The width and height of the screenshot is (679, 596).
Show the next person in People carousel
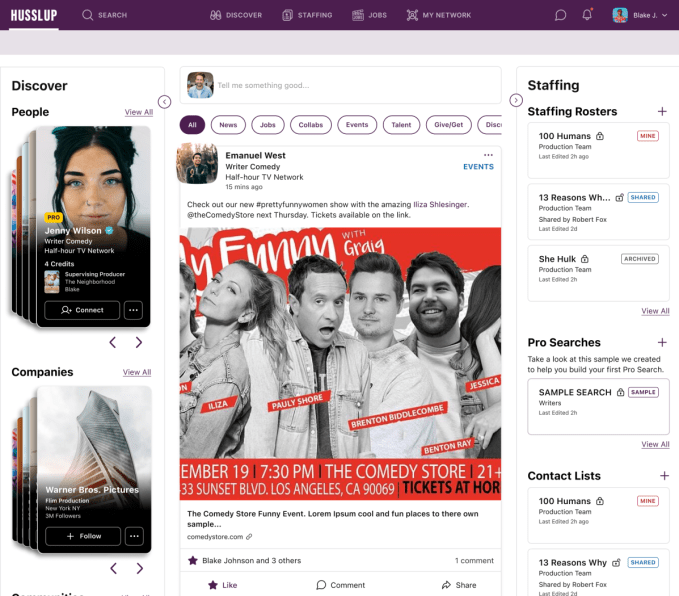pyautogui.click(x=139, y=343)
